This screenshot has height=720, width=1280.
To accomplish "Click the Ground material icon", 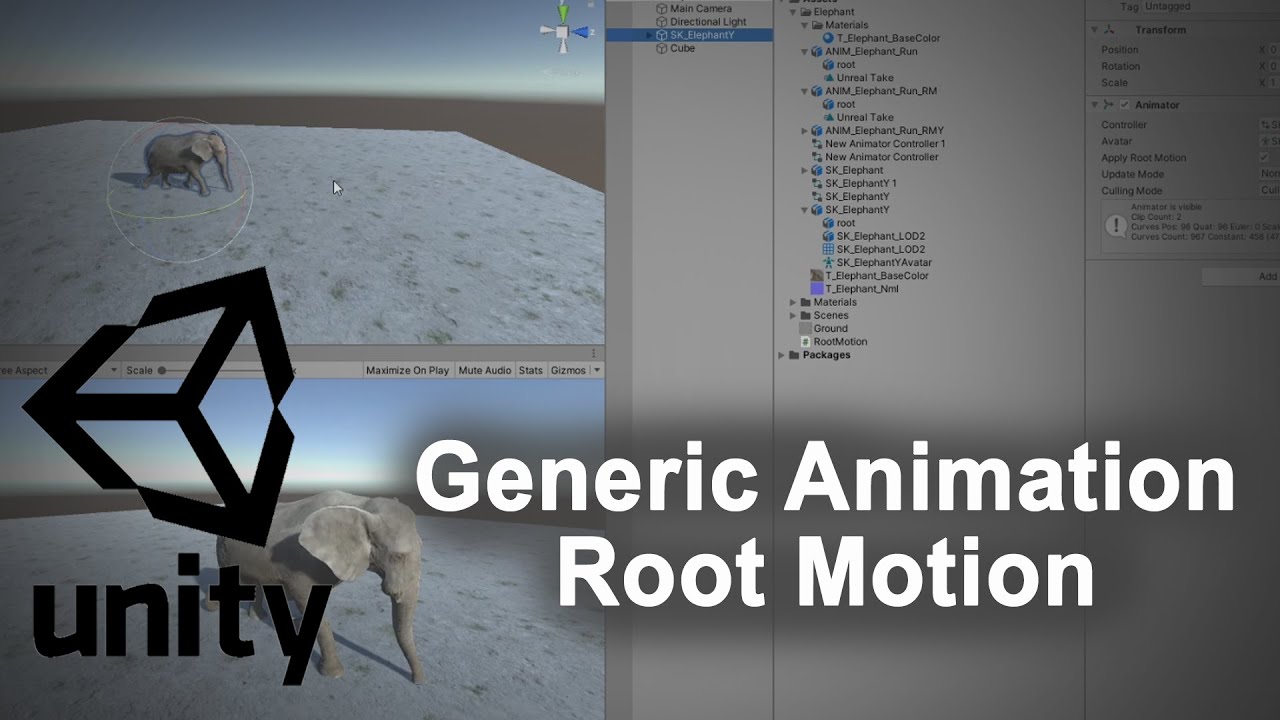I will point(805,328).
